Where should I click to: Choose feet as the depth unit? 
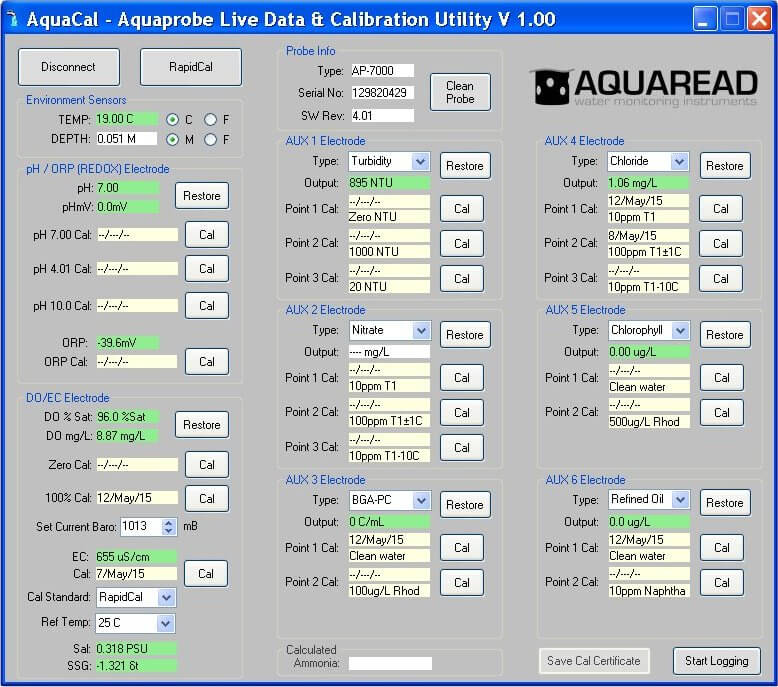pyautogui.click(x=211, y=139)
